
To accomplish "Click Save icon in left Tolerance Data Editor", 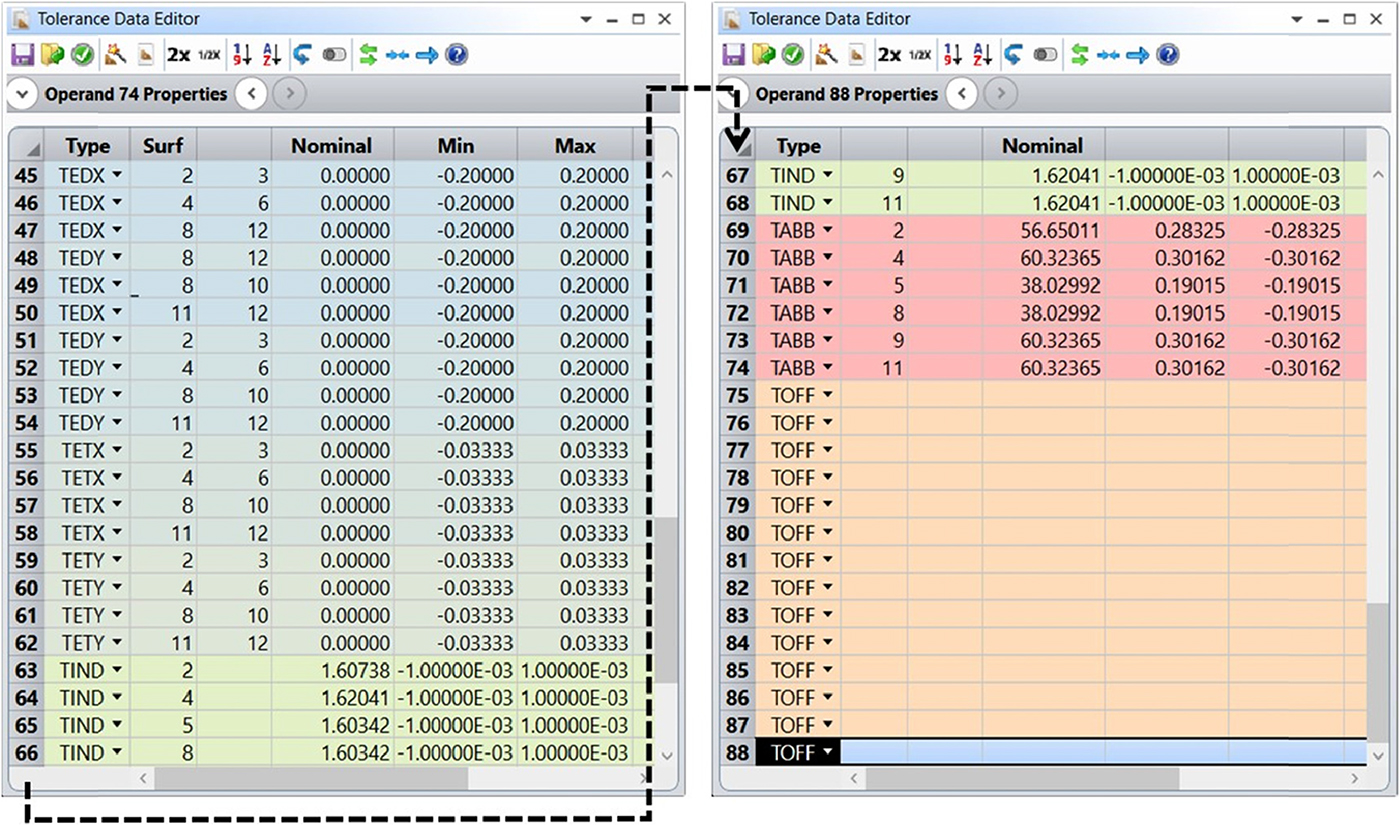I will coord(23,55).
